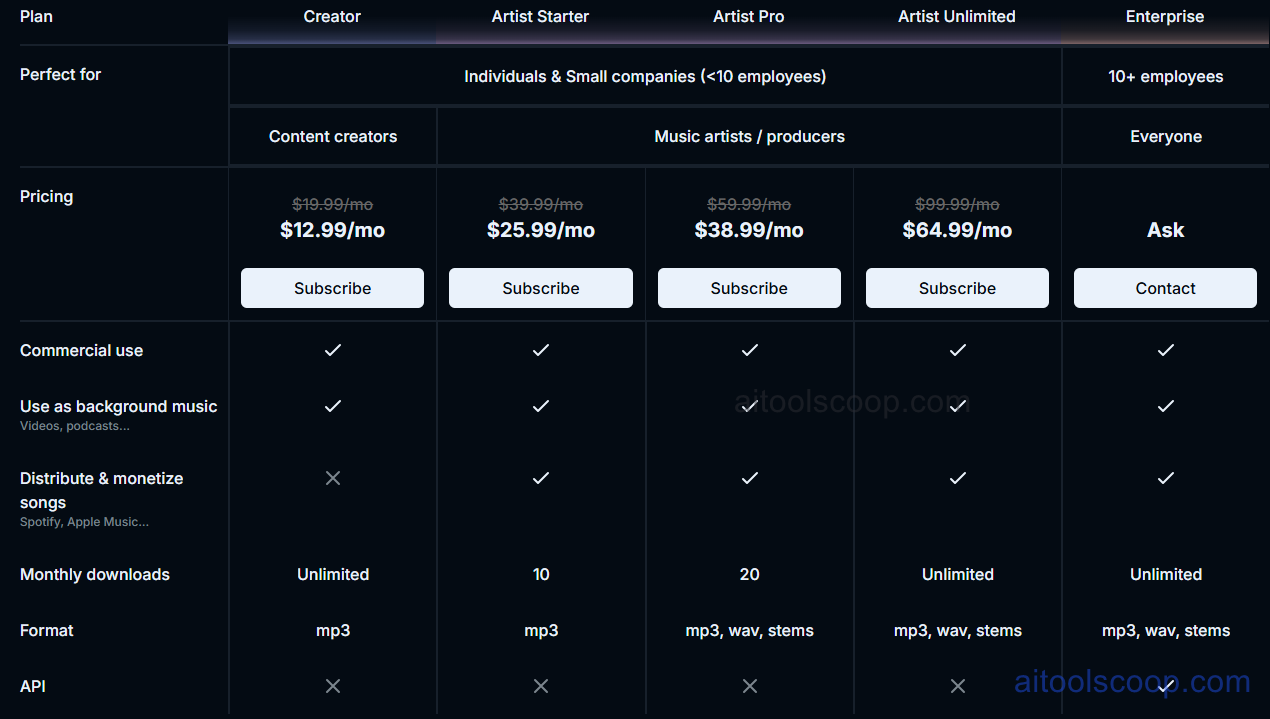The image size is (1270, 719).
Task: Click the Distribute checkmark under Artist Unlimited
Action: tap(957, 478)
